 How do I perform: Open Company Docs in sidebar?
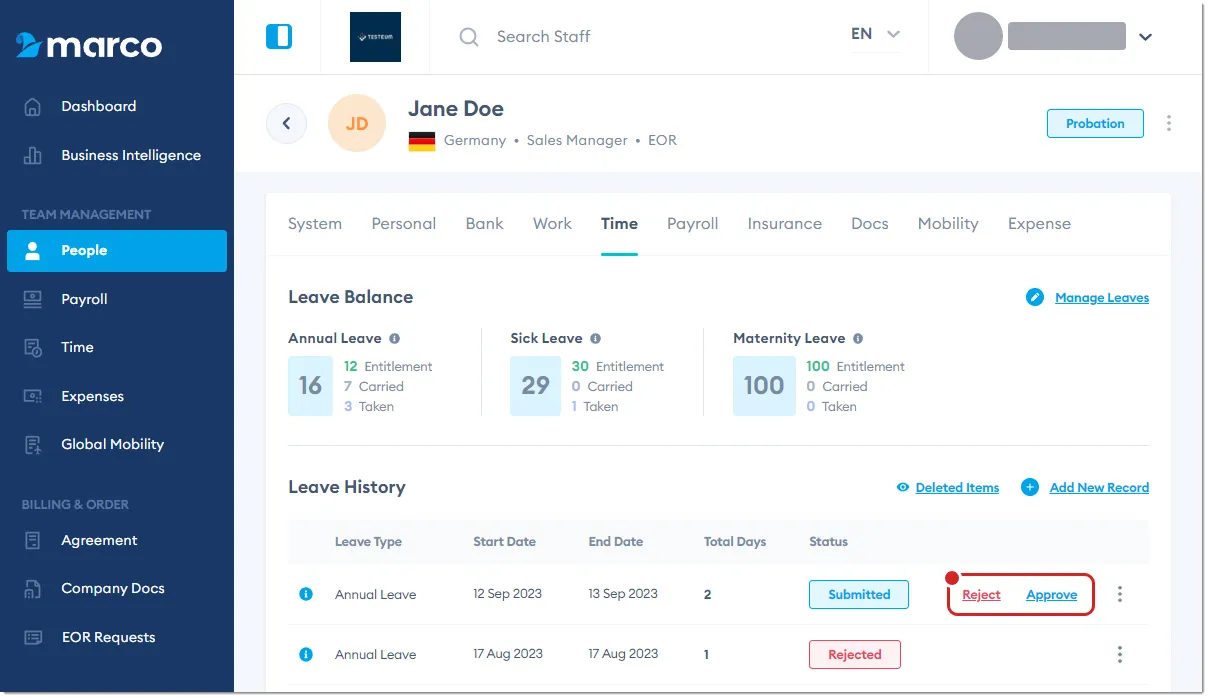point(117,588)
